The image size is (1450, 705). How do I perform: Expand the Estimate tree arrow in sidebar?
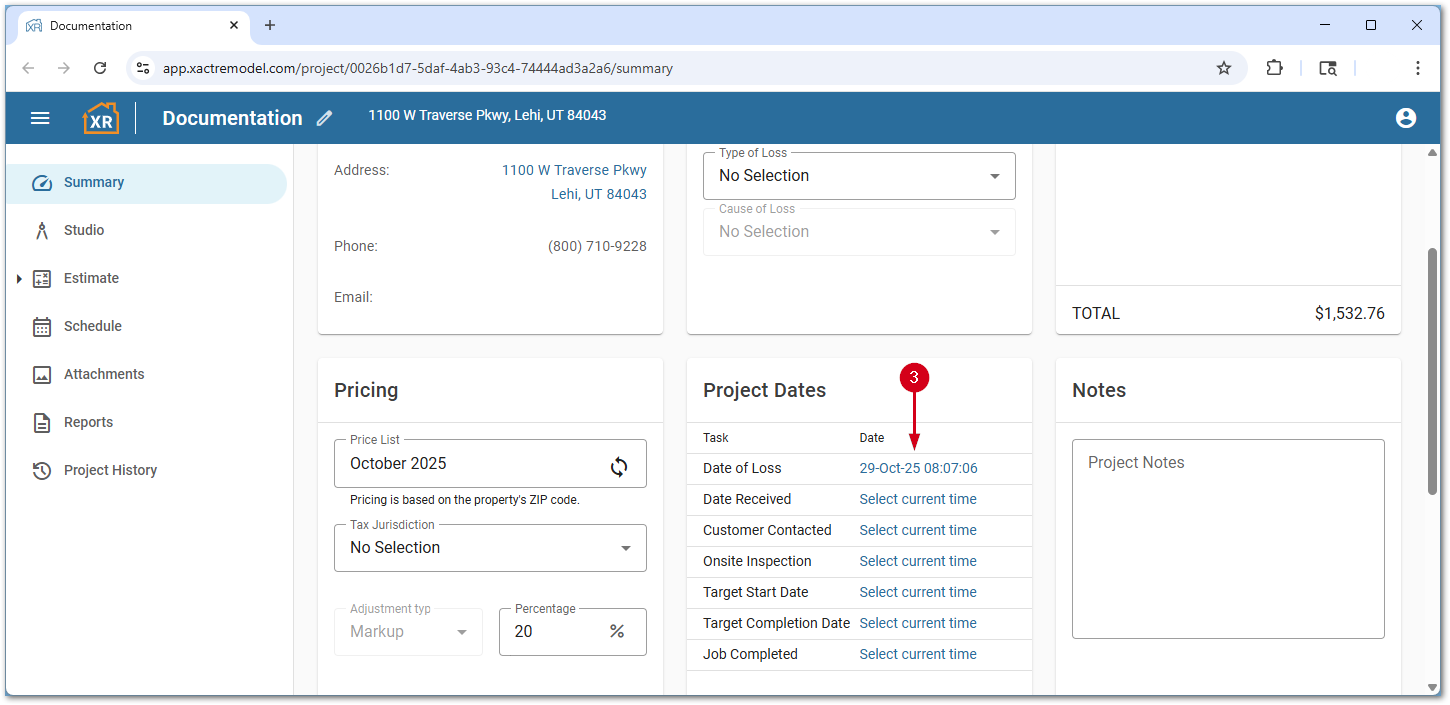click(19, 279)
